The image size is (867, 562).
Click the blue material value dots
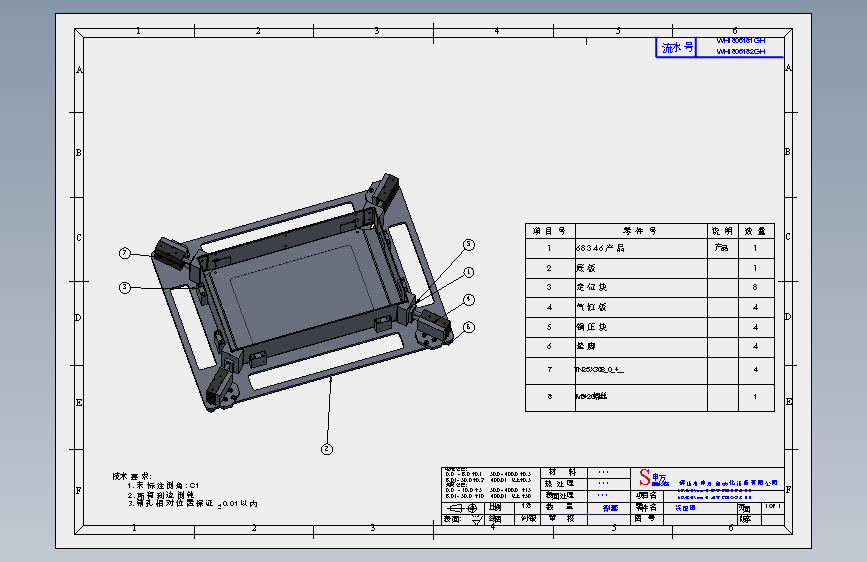pos(603,472)
